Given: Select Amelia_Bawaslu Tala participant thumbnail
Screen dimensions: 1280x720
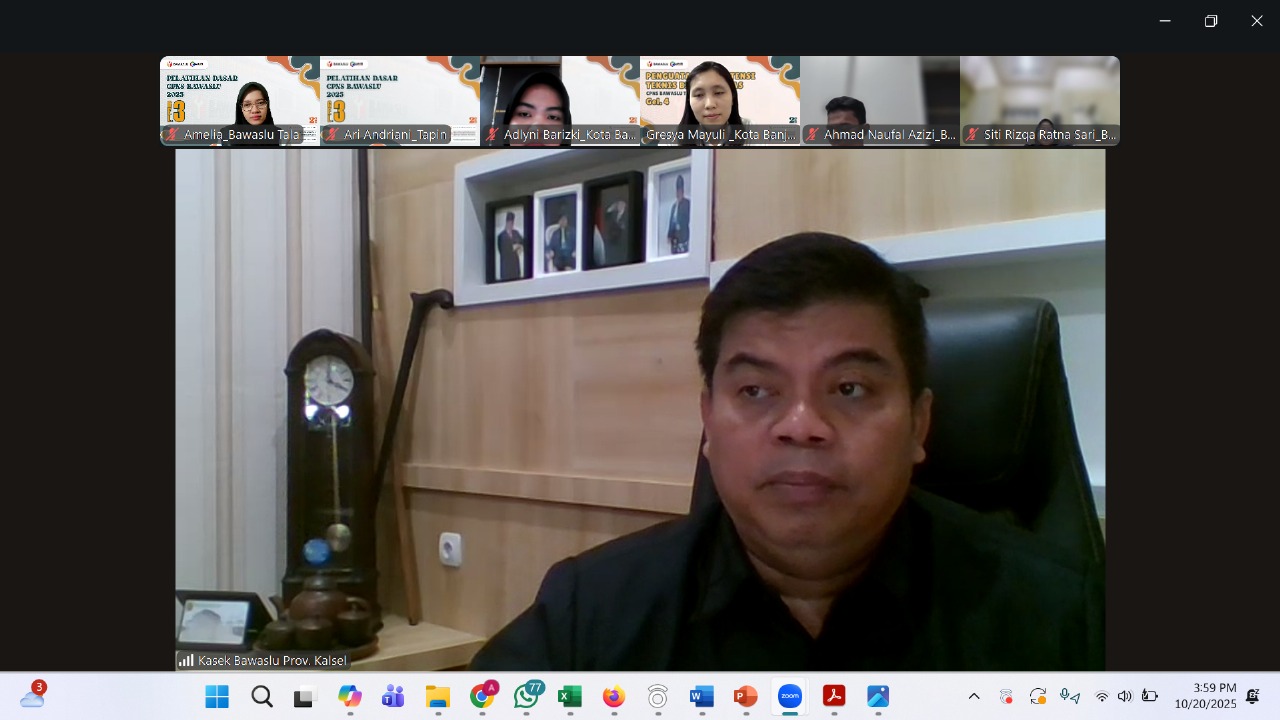Looking at the screenshot, I should click(240, 100).
